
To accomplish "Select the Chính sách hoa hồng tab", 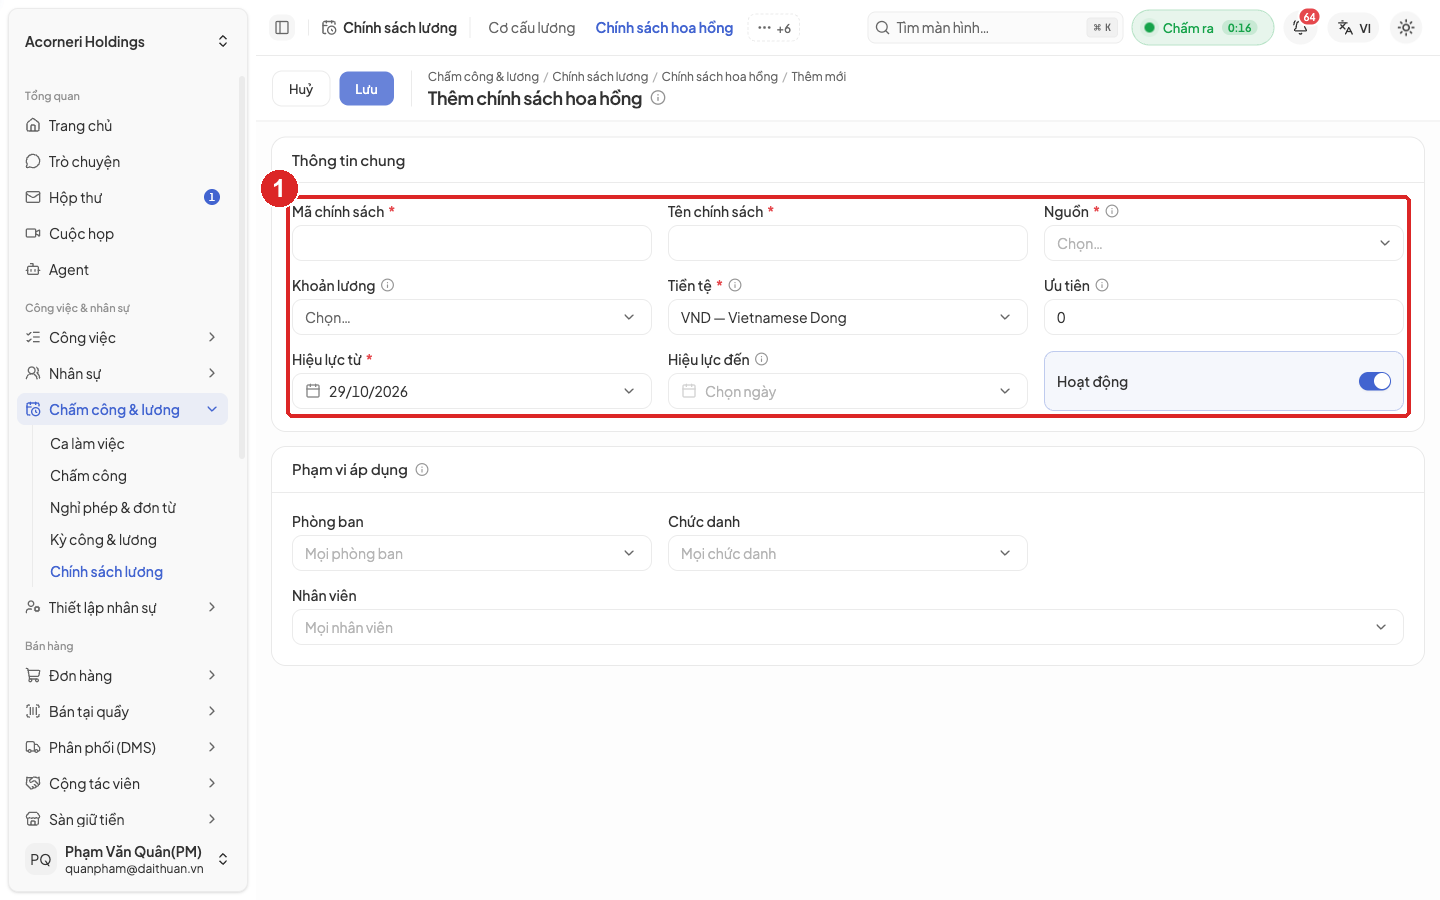I will [664, 28].
